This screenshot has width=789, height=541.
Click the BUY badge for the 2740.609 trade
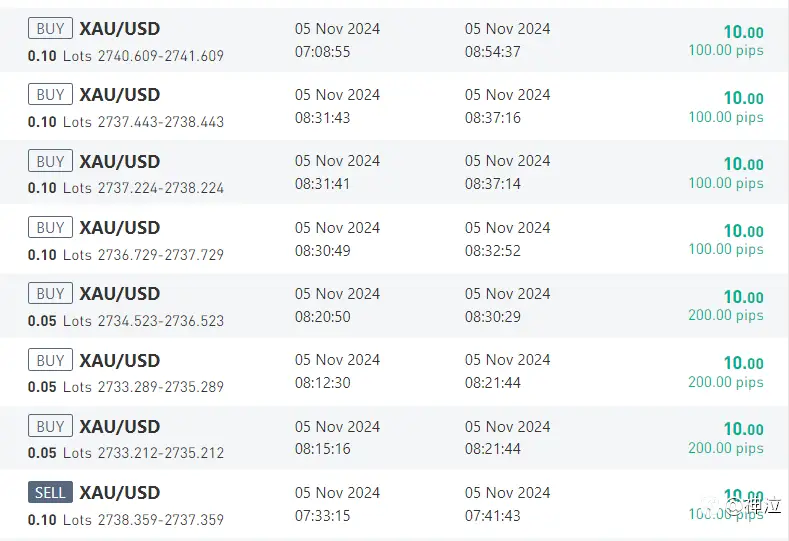pos(50,28)
